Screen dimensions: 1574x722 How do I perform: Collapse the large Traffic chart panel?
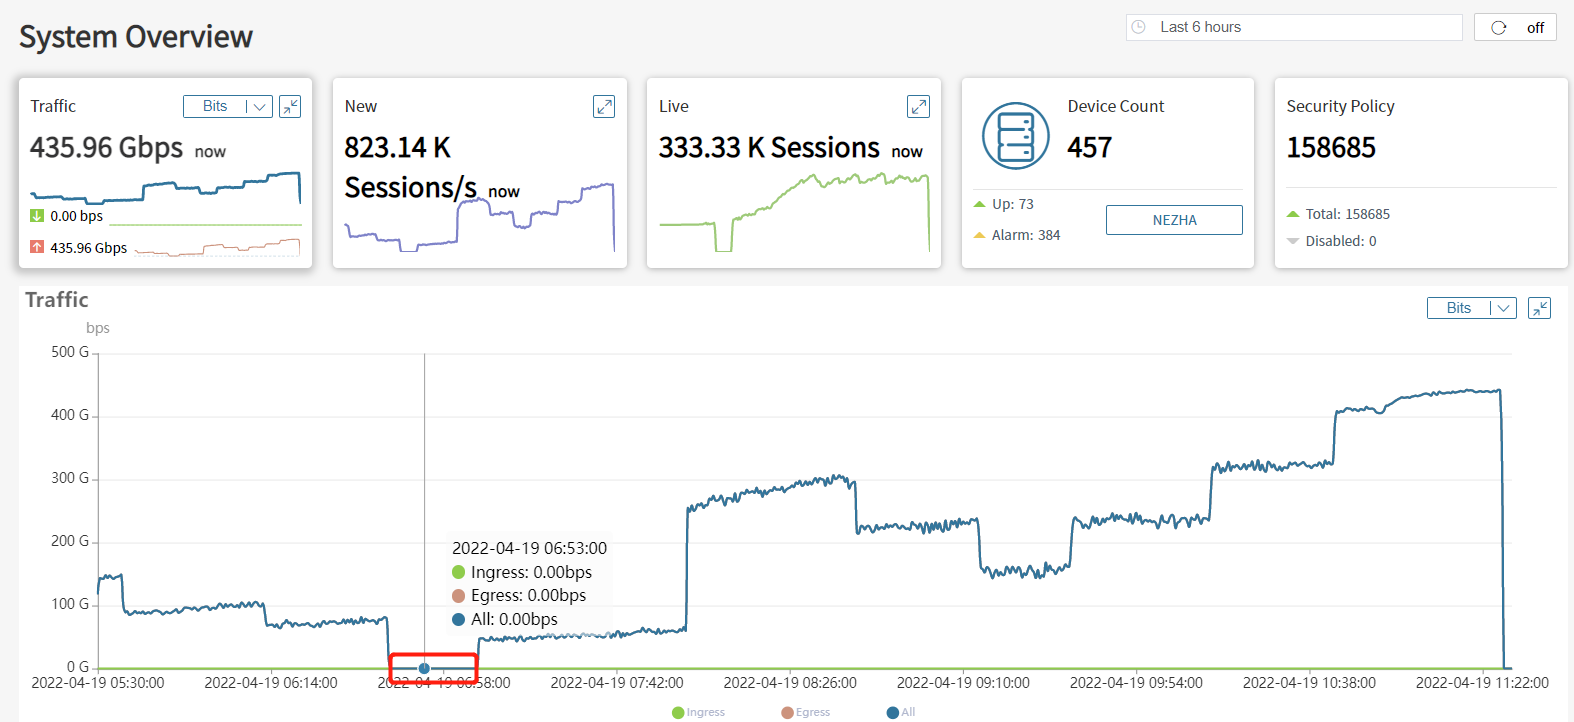[1539, 308]
